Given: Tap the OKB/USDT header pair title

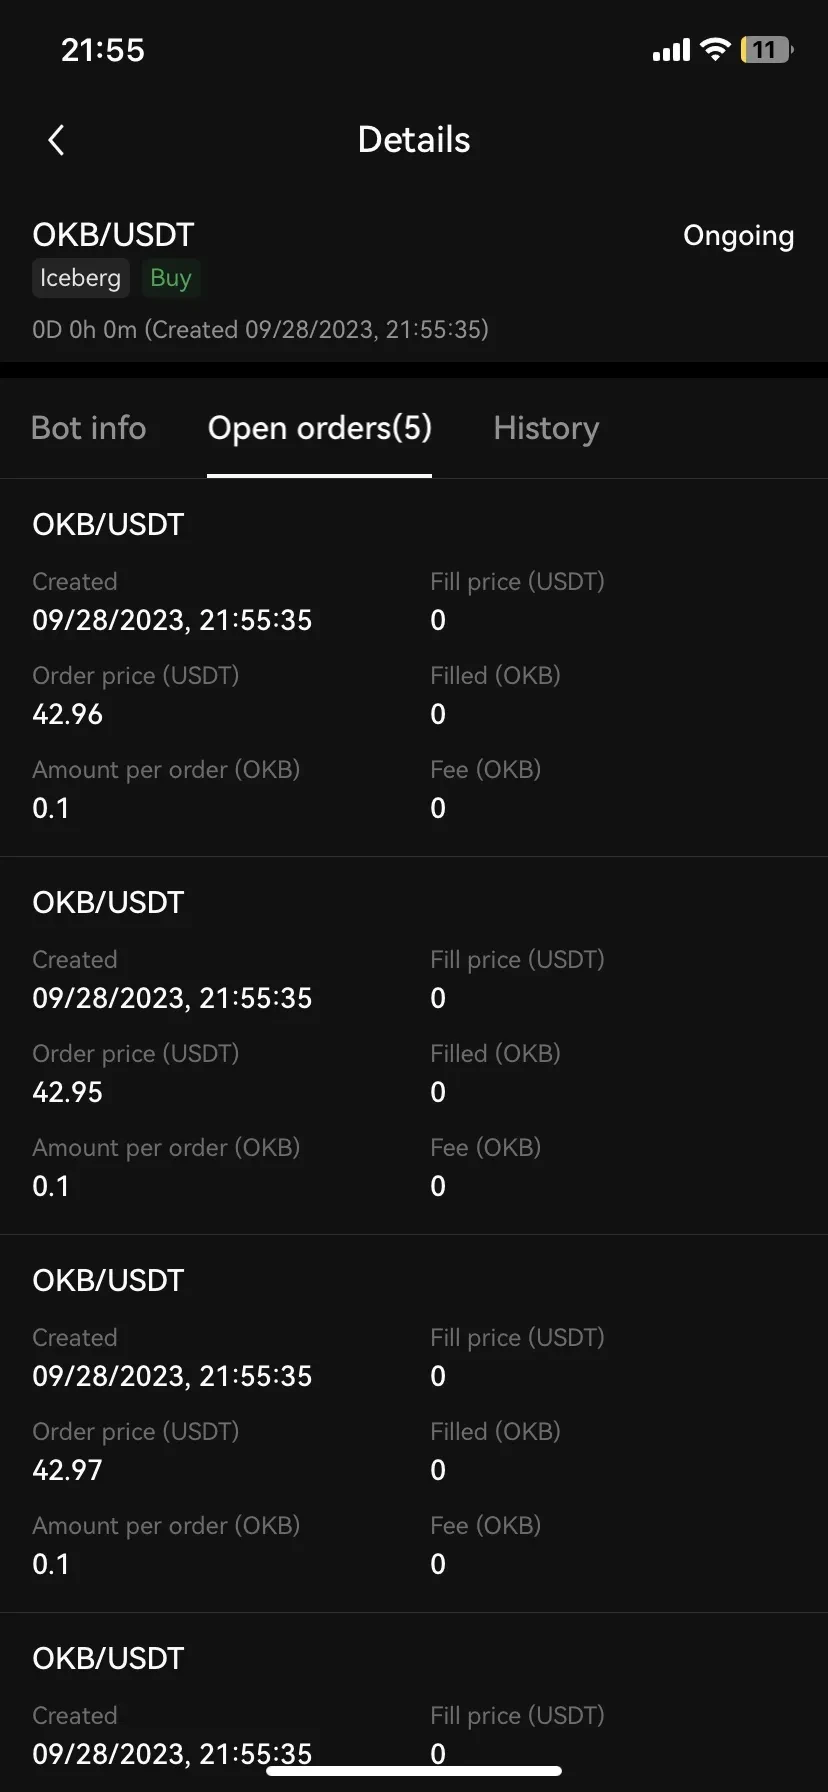Looking at the screenshot, I should pyautogui.click(x=113, y=235).
